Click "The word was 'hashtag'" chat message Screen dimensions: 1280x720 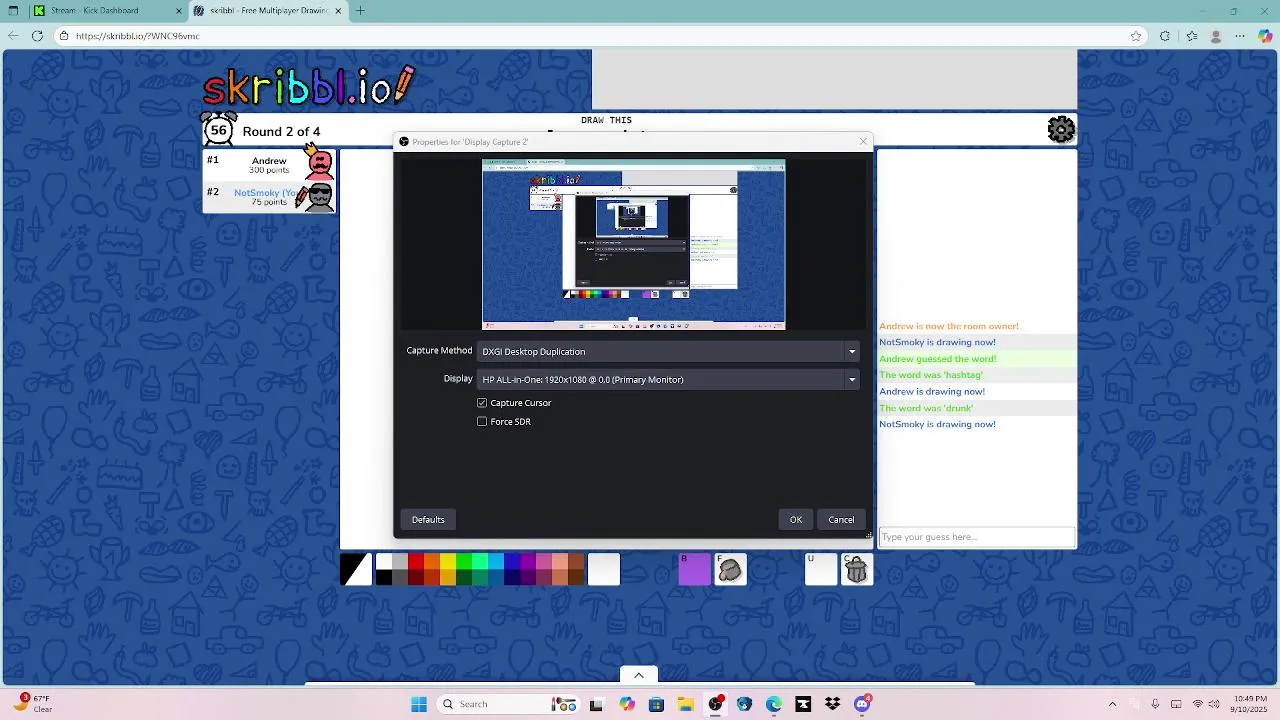point(931,375)
